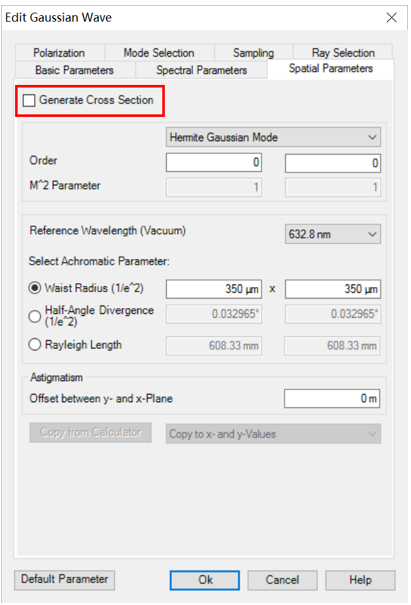Open the Mode Selection tab
This screenshot has width=411, height=605.
(159, 53)
